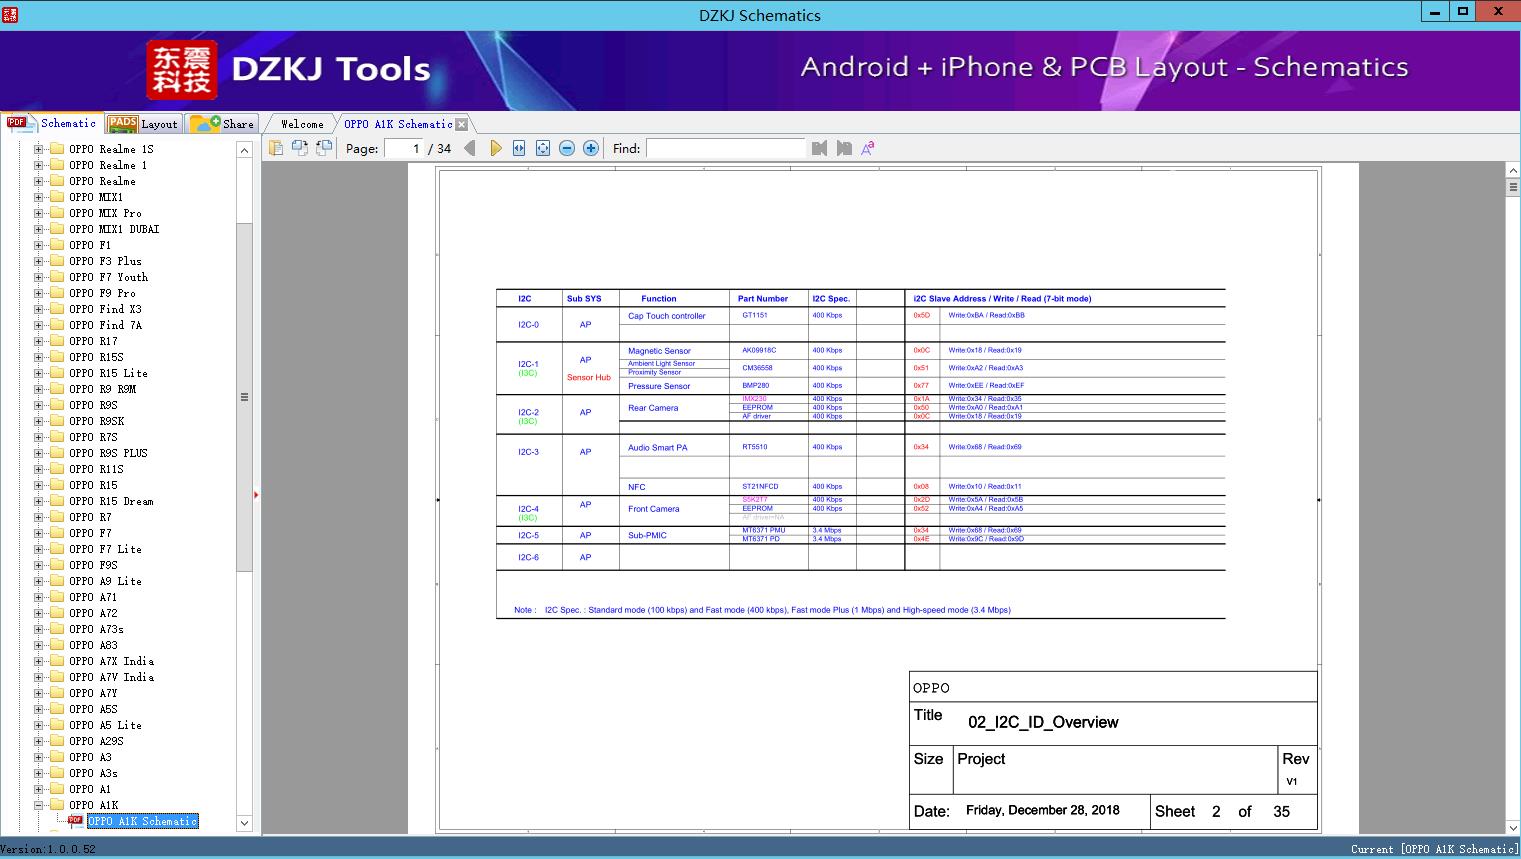
Task: Toggle the match case Aa icon
Action: [868, 148]
